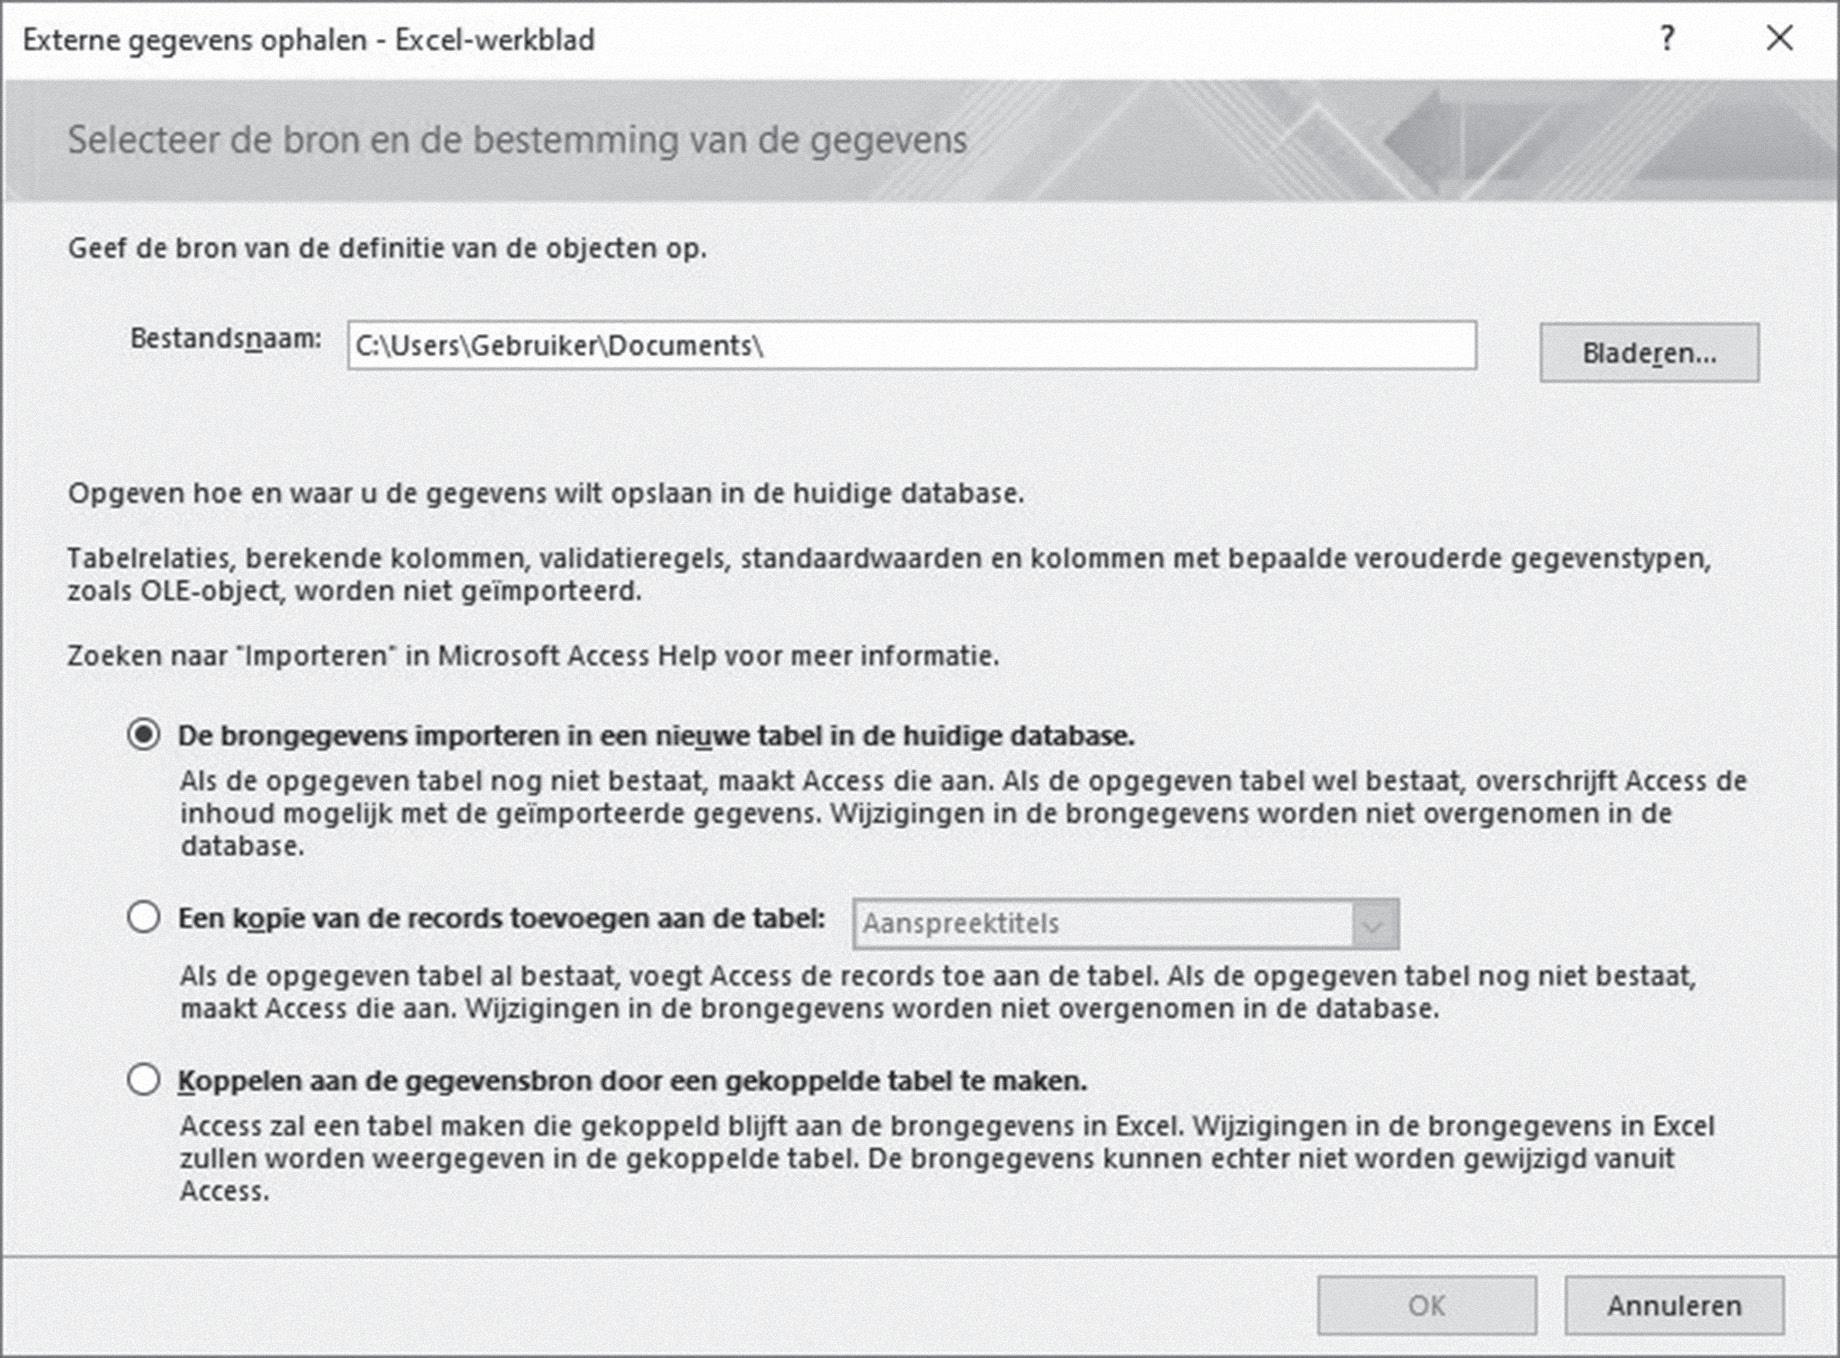Click the 'Koppelen aan de gegevensbron' label text

click(x=632, y=1081)
